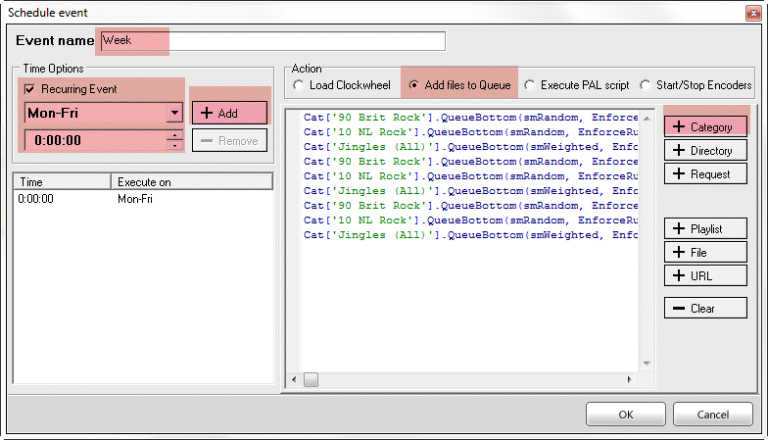Select the Load Clockwheel radio option
Viewport: 768px width, 440px height.
click(x=298, y=86)
